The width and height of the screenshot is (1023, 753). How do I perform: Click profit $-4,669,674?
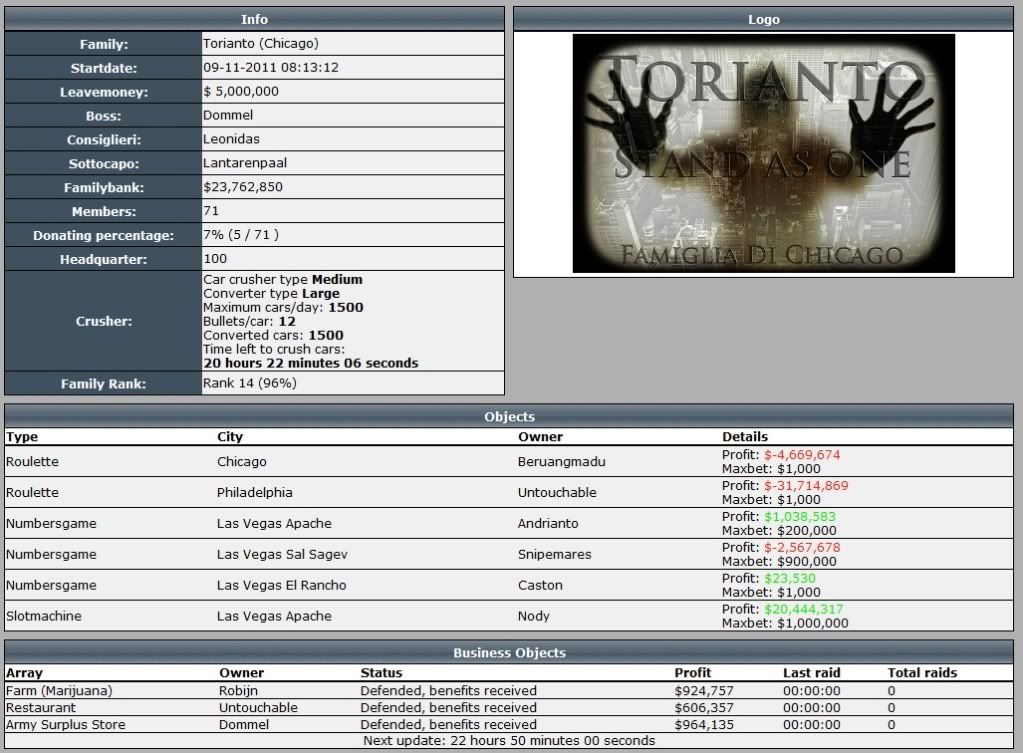point(802,455)
